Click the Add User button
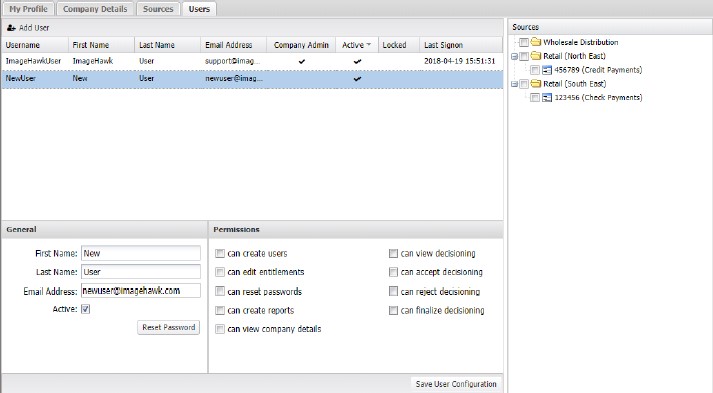The height and width of the screenshot is (393, 713). pos(28,28)
